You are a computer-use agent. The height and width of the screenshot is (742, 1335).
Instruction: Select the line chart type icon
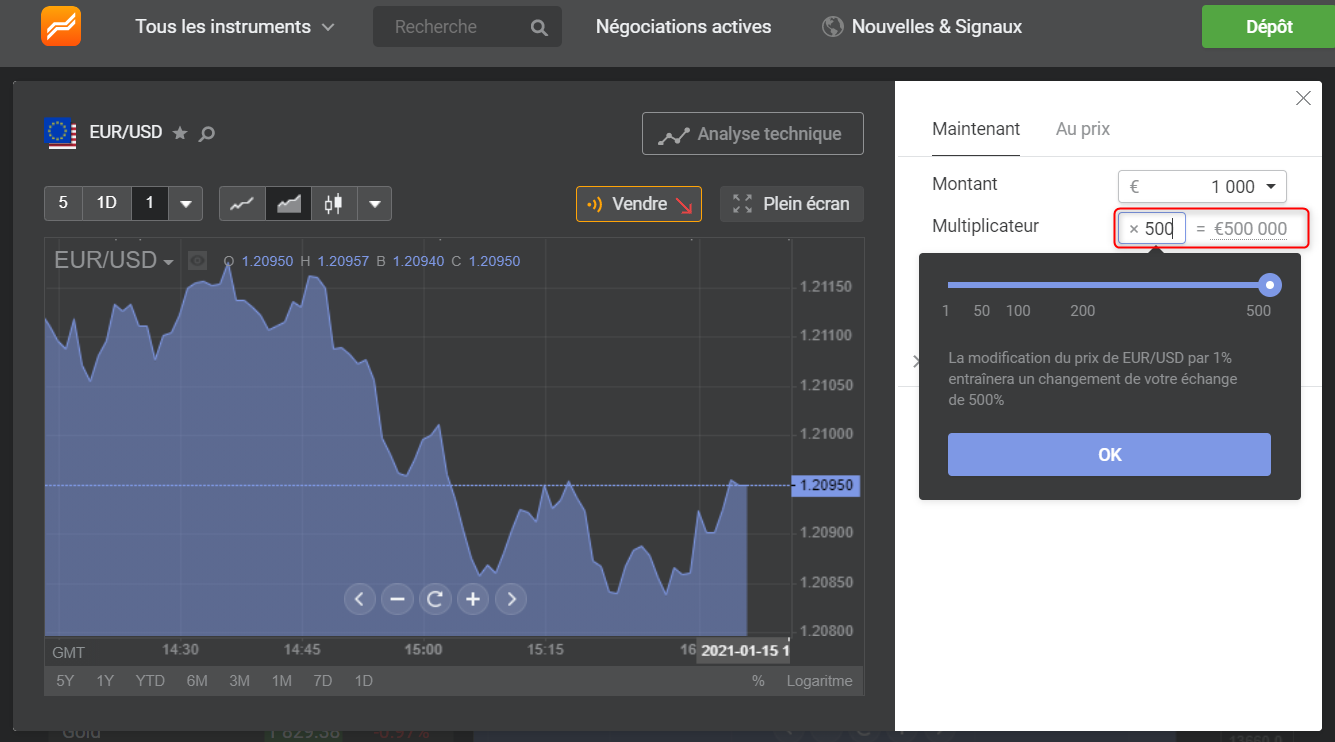point(241,203)
